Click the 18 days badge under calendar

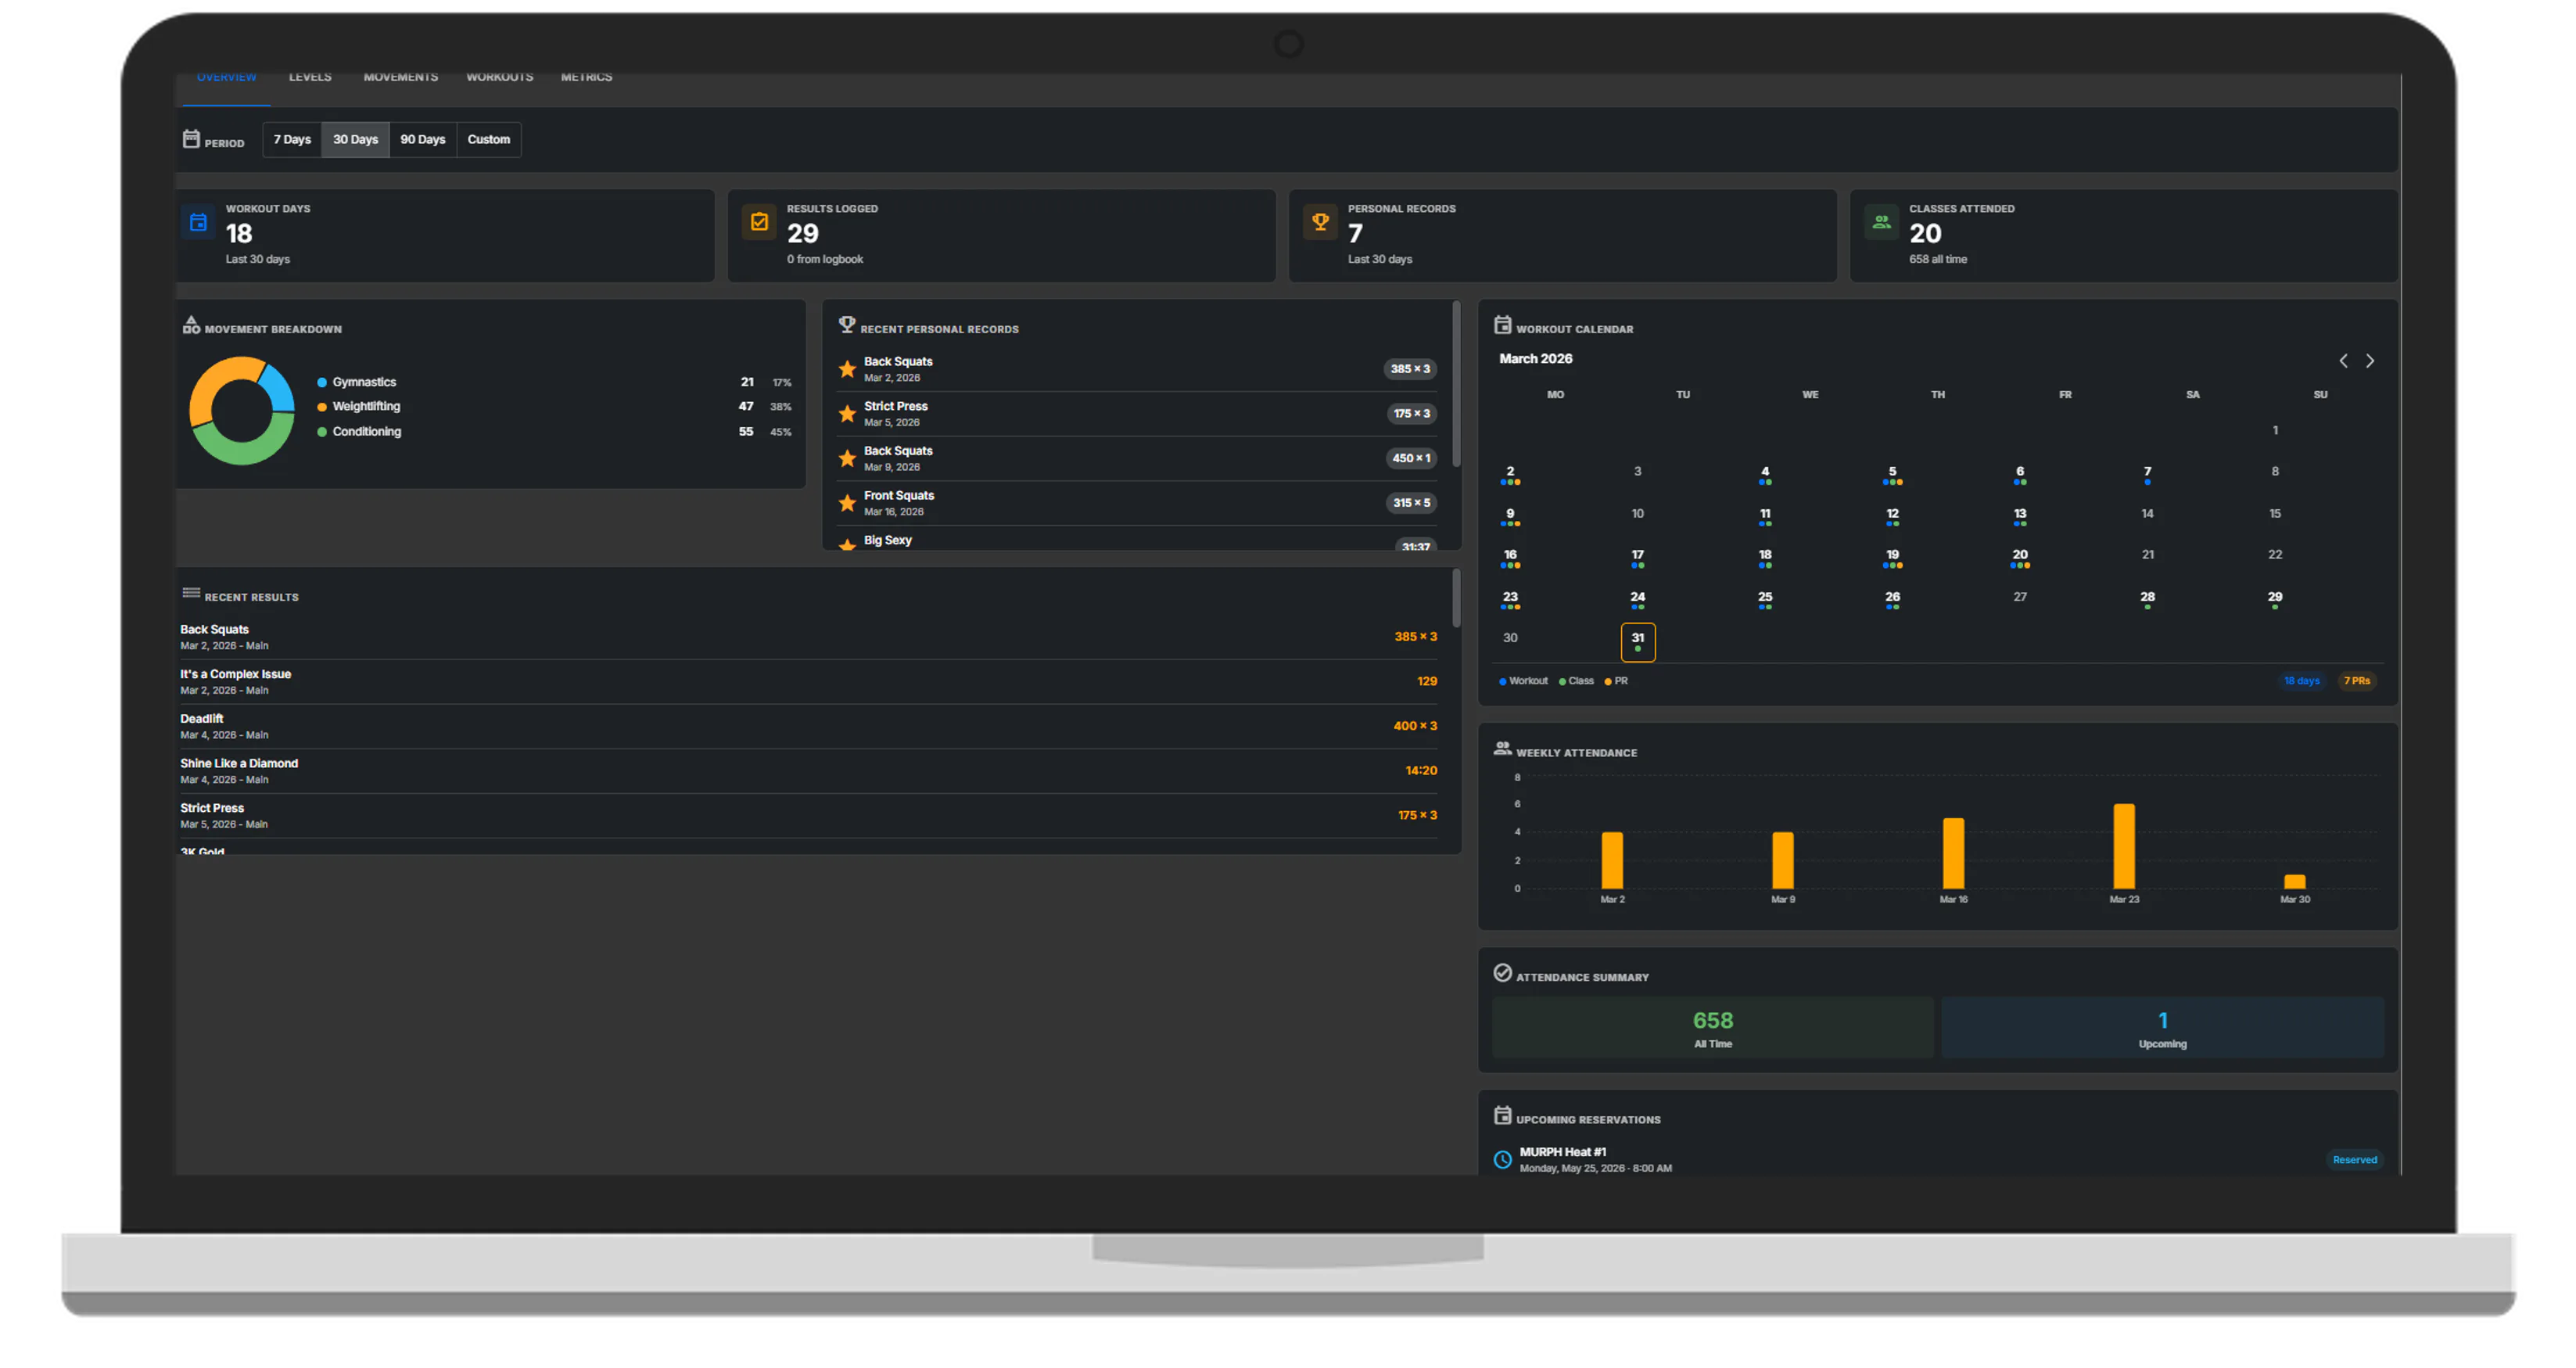pyautogui.click(x=2301, y=680)
